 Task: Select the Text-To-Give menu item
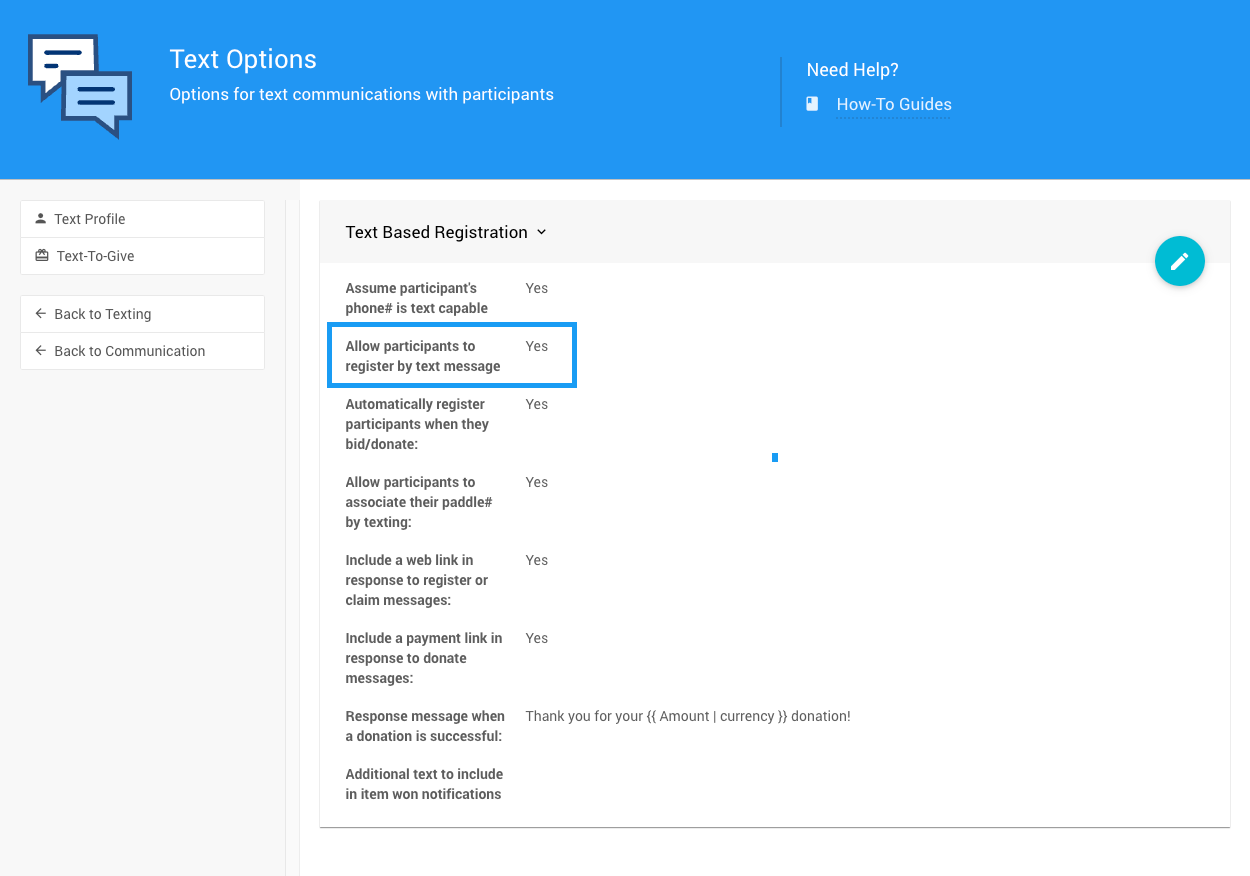tap(95, 256)
